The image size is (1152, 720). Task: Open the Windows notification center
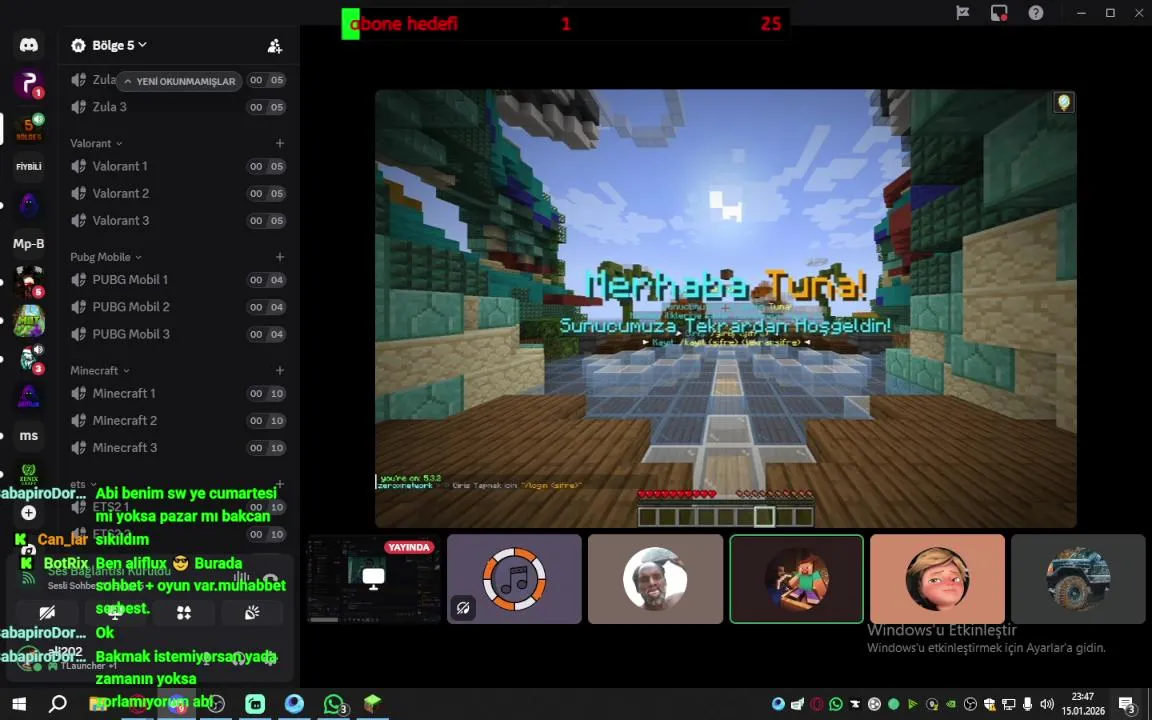[x=1129, y=705]
